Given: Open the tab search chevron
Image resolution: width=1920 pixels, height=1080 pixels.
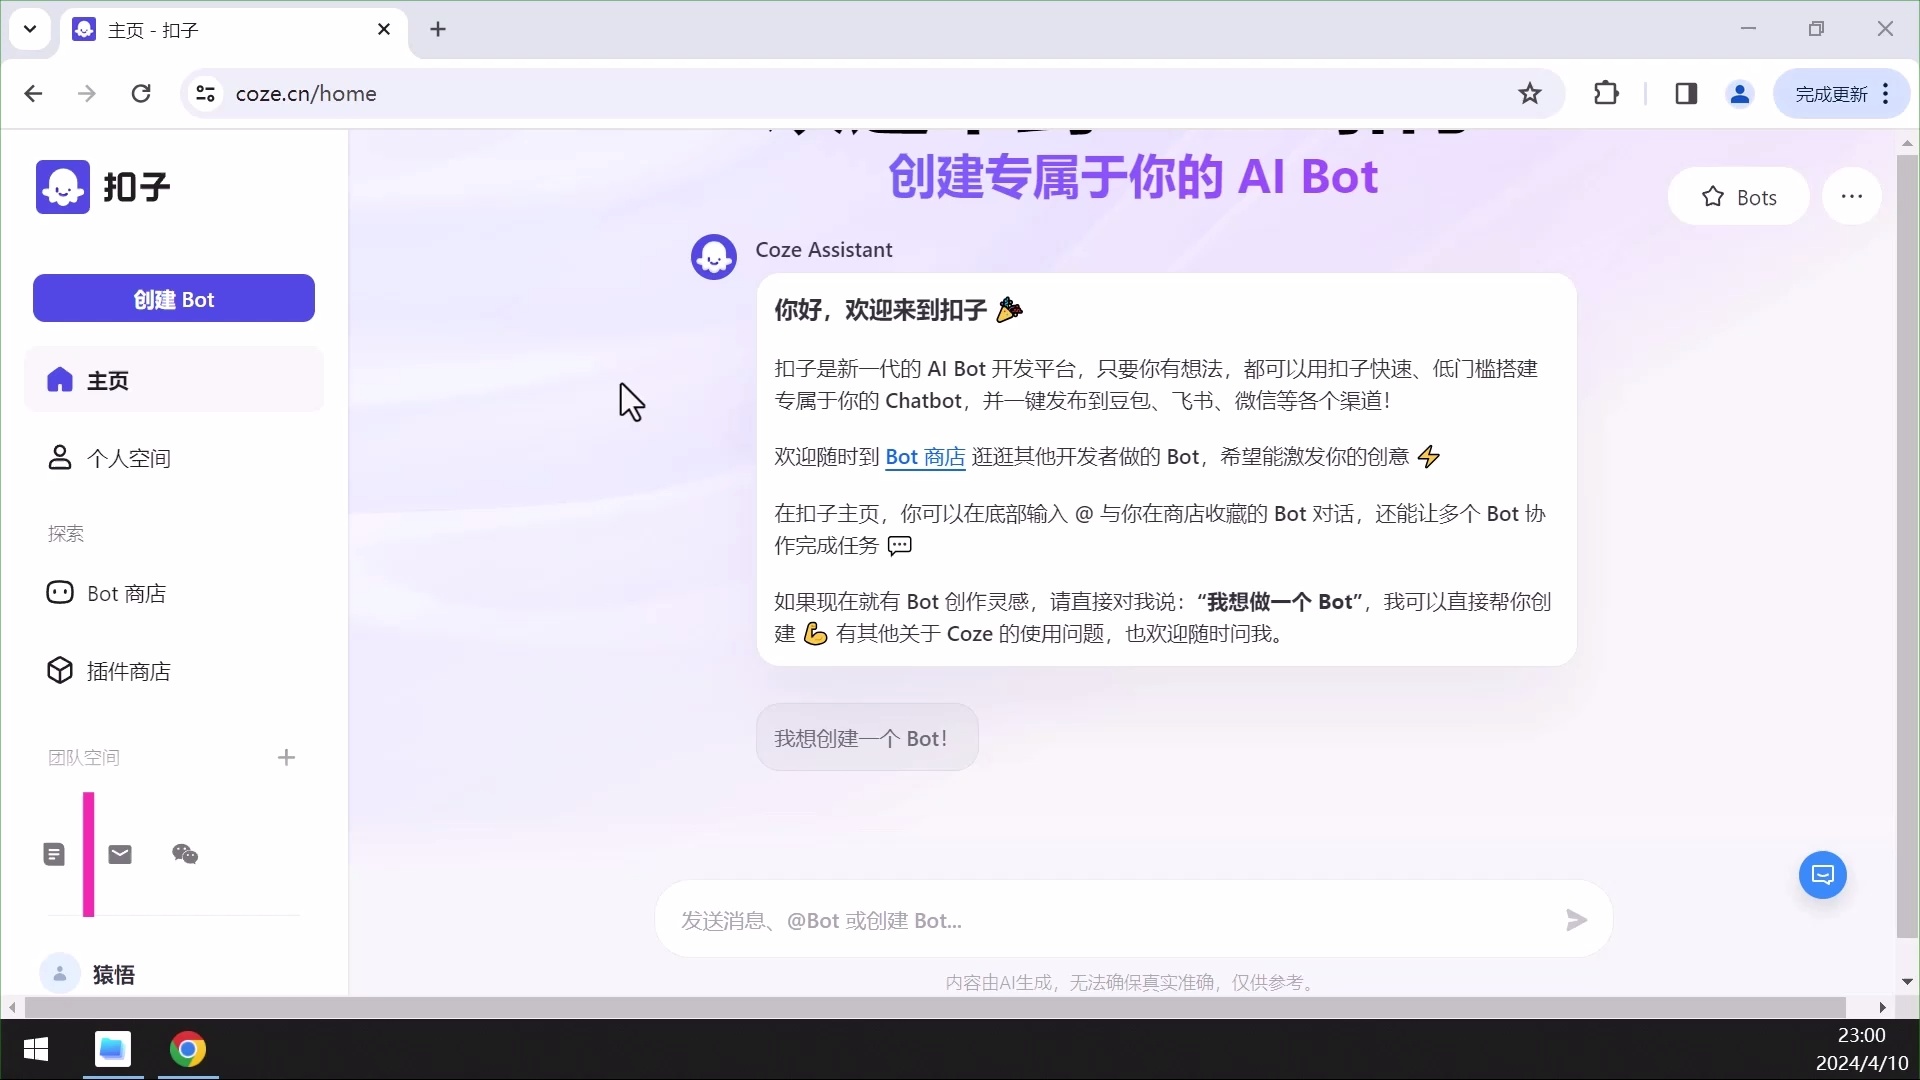Looking at the screenshot, I should (x=30, y=29).
